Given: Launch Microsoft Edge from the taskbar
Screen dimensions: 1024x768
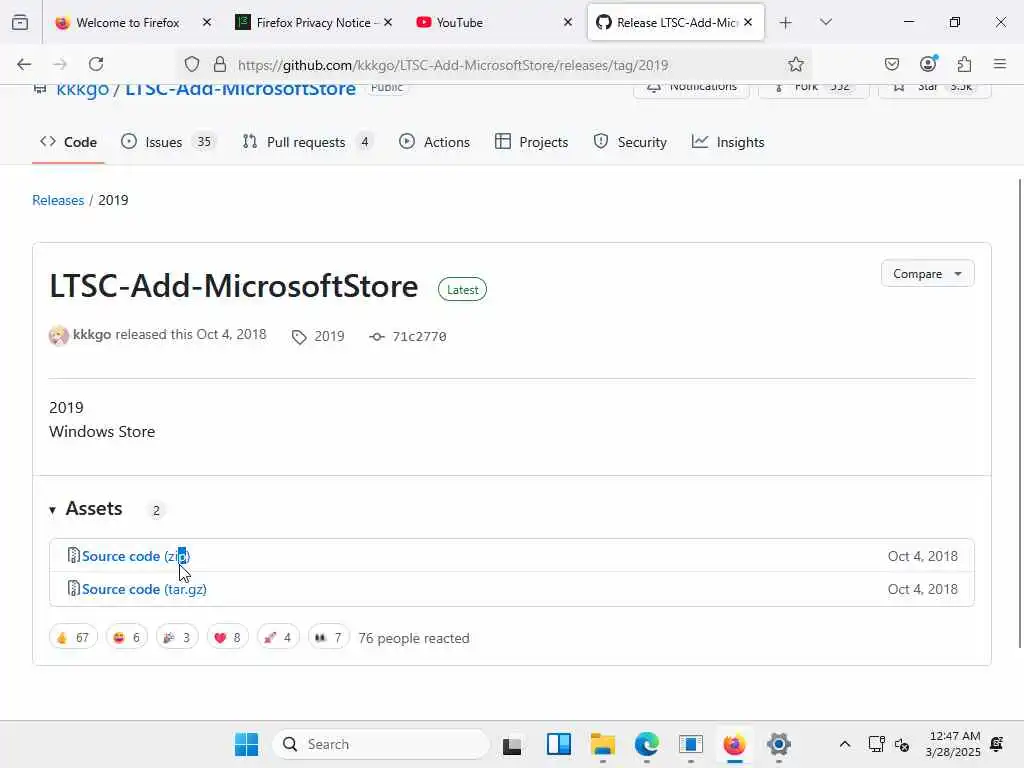Looking at the screenshot, I should click(x=647, y=744).
